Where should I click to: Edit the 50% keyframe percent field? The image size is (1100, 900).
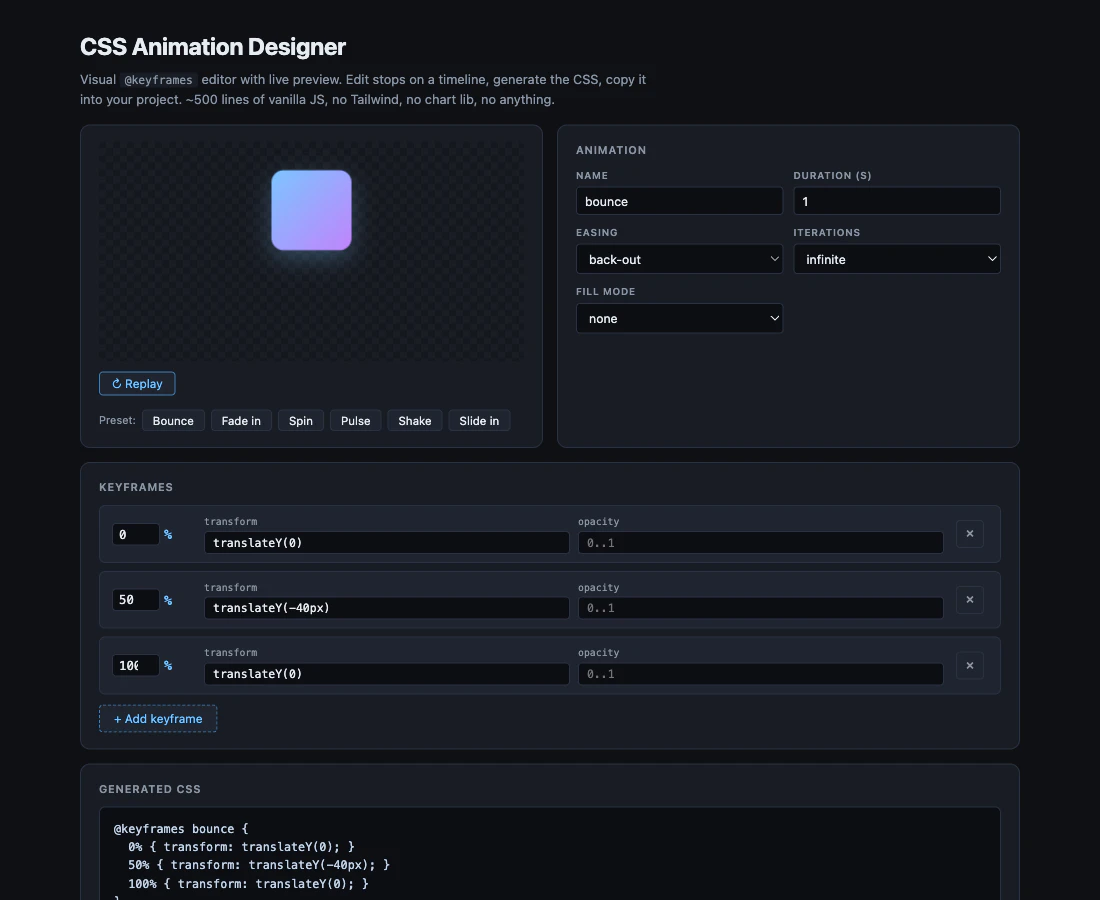coord(135,600)
